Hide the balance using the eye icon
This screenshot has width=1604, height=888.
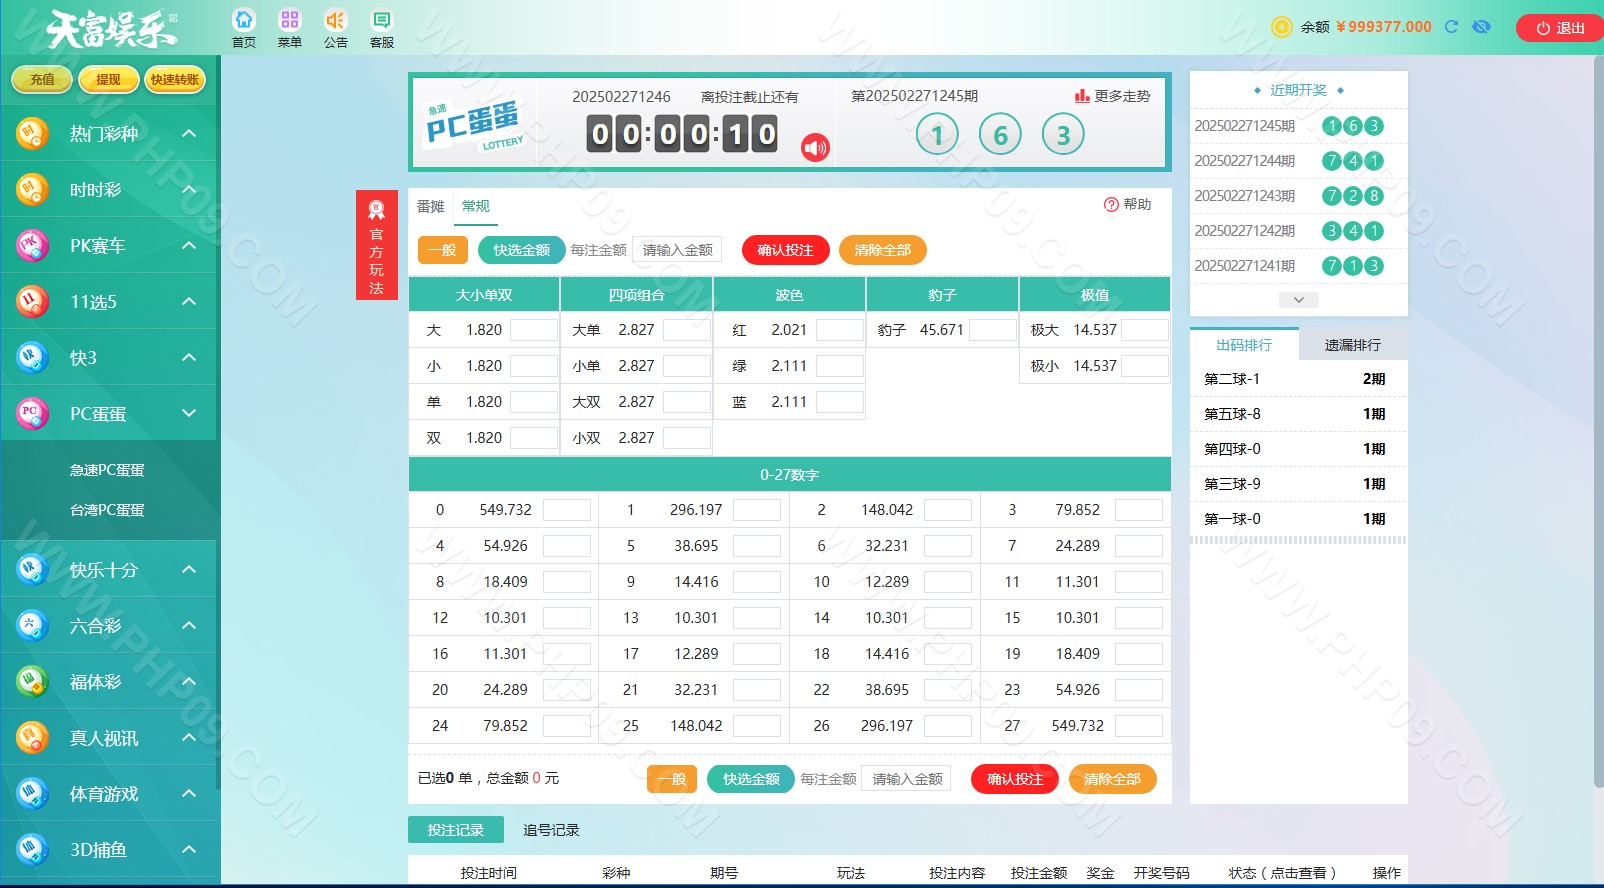(x=1482, y=27)
